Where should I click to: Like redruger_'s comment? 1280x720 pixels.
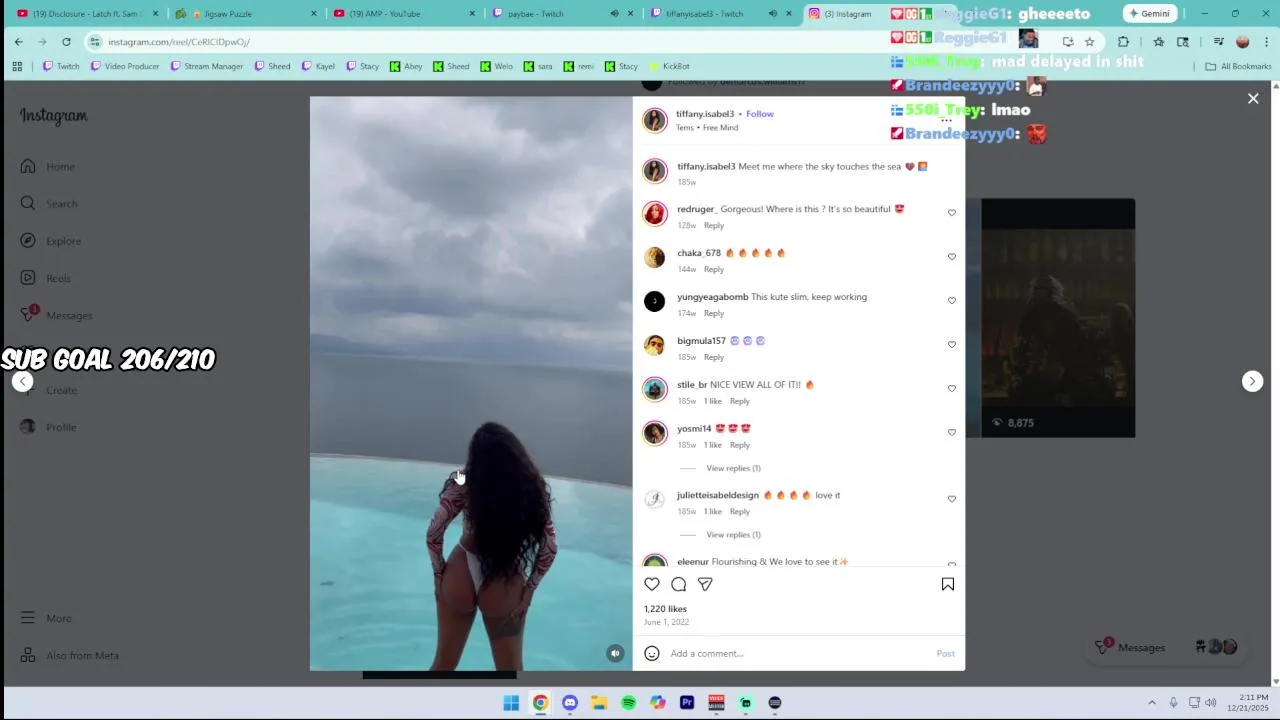coord(952,213)
